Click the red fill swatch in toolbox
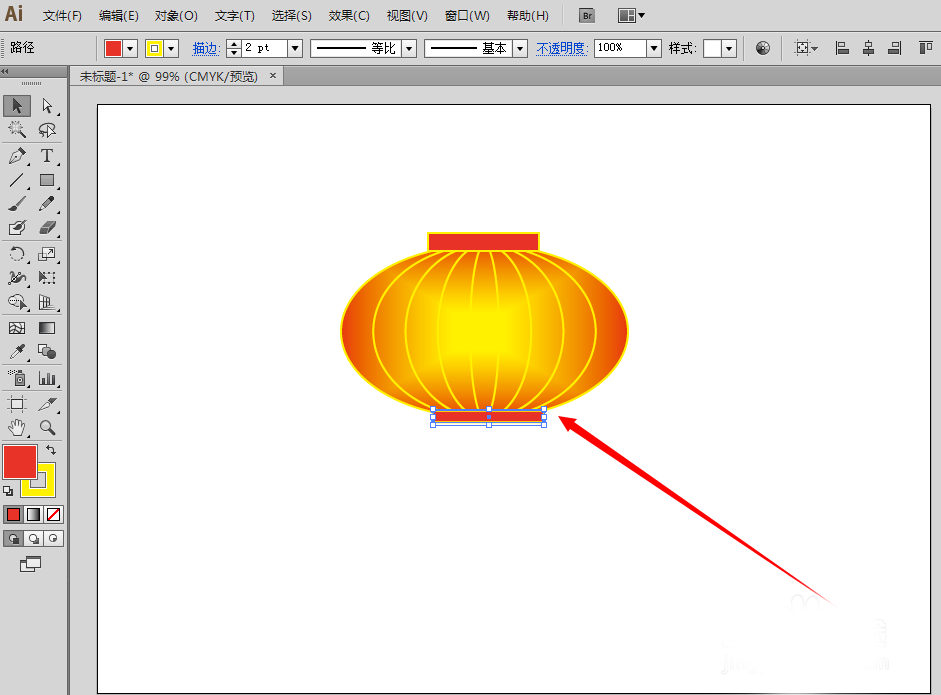Viewport: 941px width, 695px height. [20, 462]
